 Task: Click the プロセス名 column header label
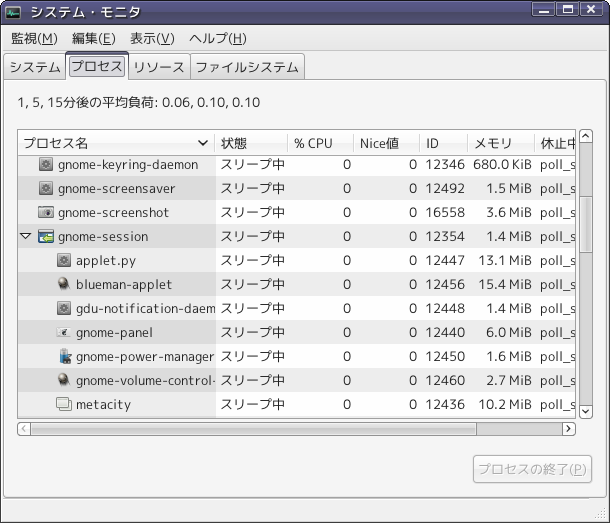coord(56,143)
